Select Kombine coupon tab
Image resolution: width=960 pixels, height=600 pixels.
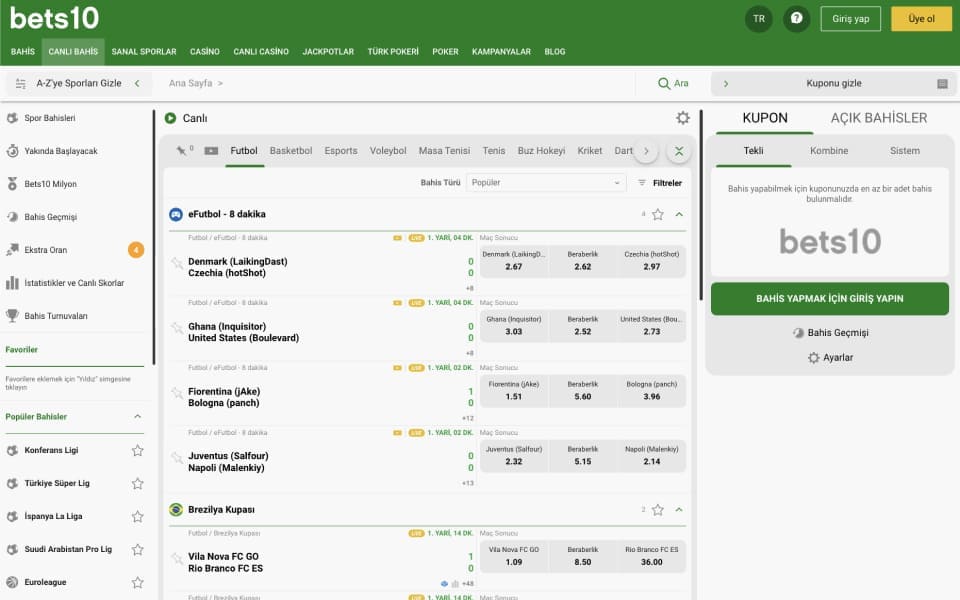click(829, 151)
